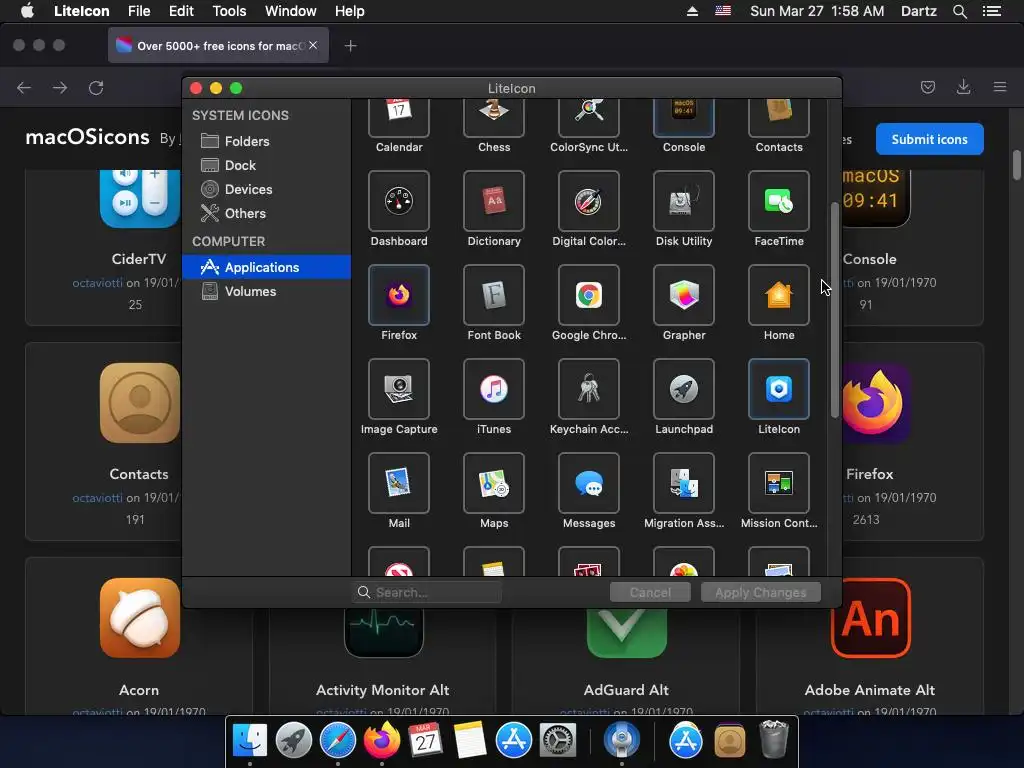Select the Chess app icon
Screen dimensions: 1024x768
pyautogui.click(x=494, y=118)
